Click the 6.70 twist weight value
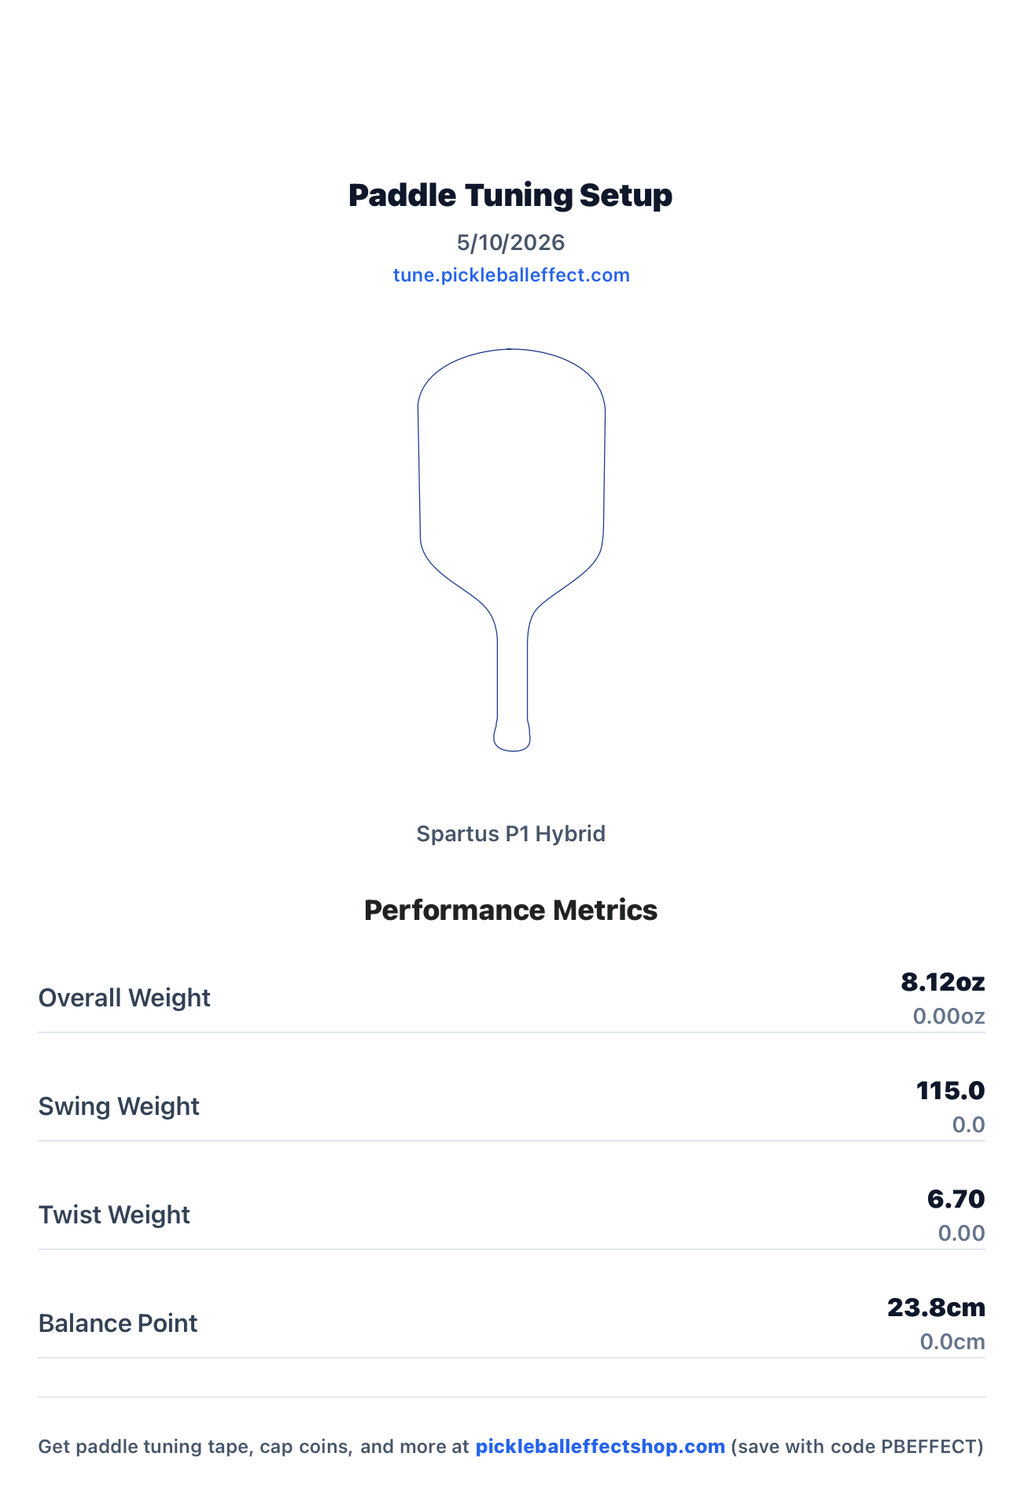The height and width of the screenshot is (1486, 1024). tap(956, 1199)
